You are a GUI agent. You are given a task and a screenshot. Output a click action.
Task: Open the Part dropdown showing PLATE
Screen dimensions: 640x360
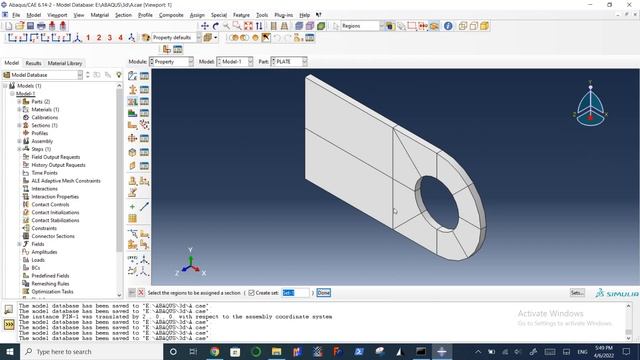[289, 62]
